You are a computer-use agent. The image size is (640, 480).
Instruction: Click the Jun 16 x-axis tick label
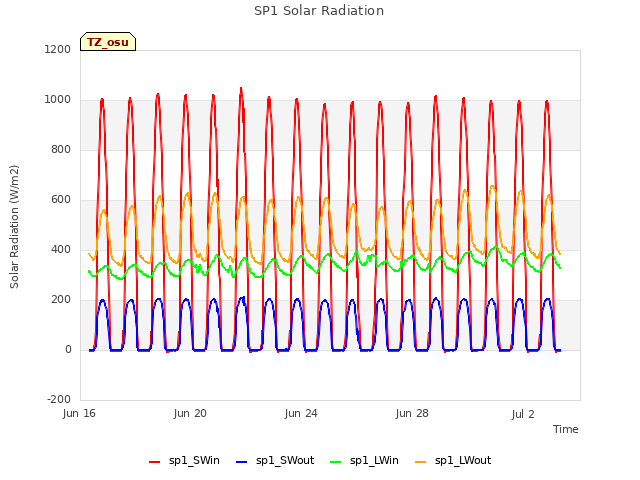[79, 413]
